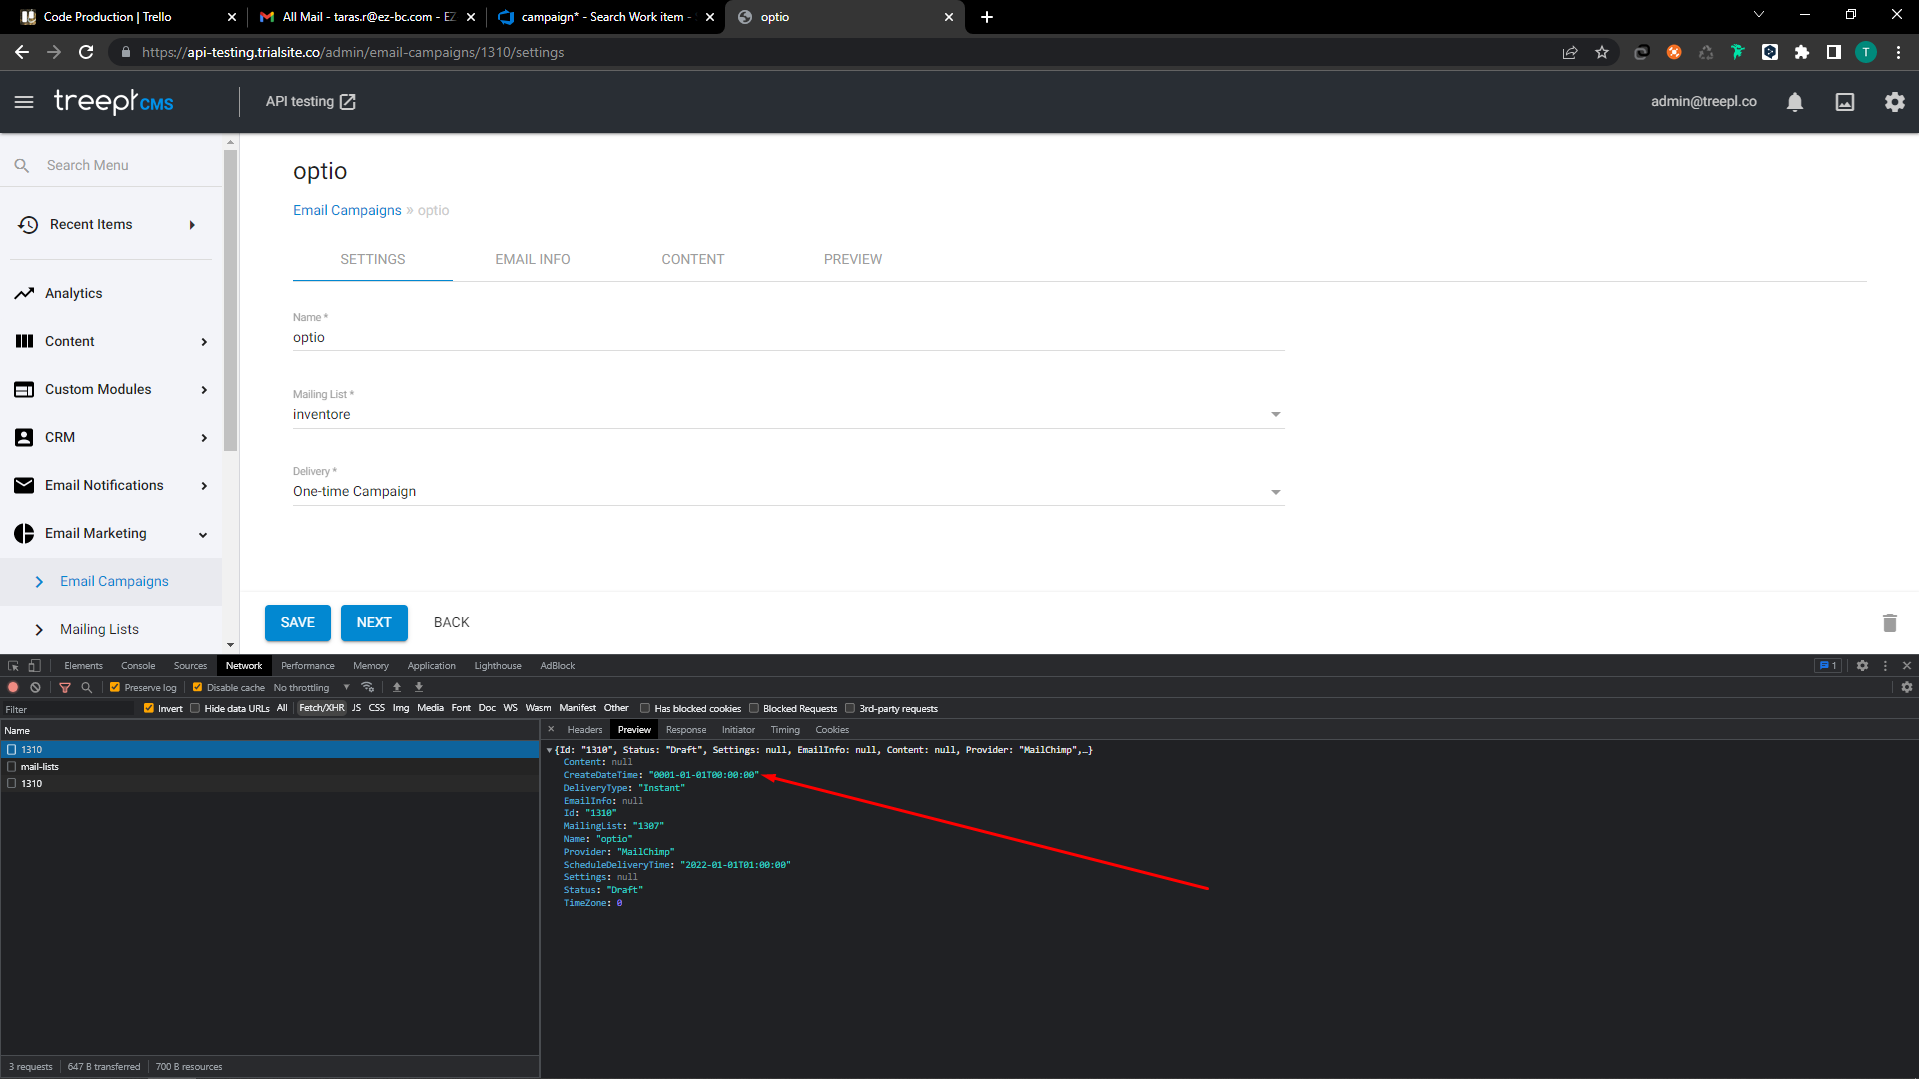
Task: Enable the Blocked Requests checkbox
Action: point(754,709)
